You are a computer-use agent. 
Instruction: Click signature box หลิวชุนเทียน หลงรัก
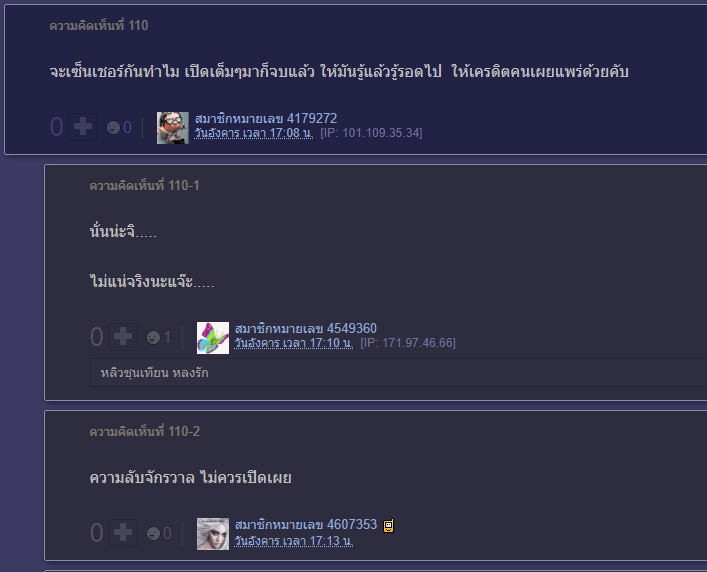[399, 373]
